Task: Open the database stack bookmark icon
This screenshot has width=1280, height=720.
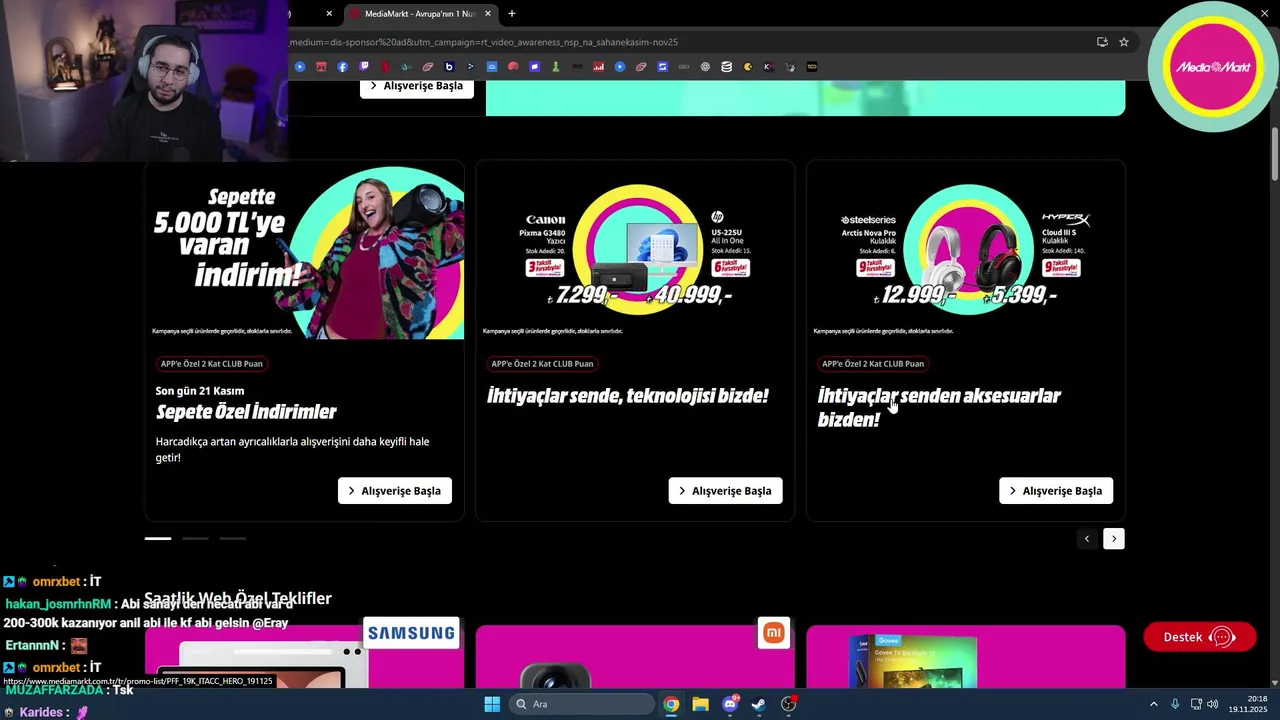Action: pos(726,67)
